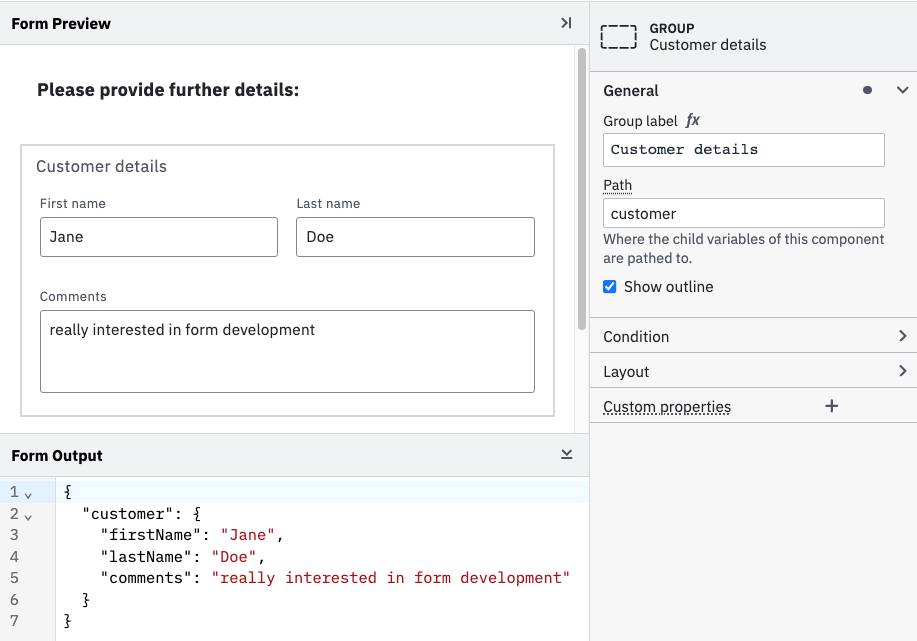Uncheck the Show outline checkbox
The height and width of the screenshot is (641, 917).
(x=610, y=287)
